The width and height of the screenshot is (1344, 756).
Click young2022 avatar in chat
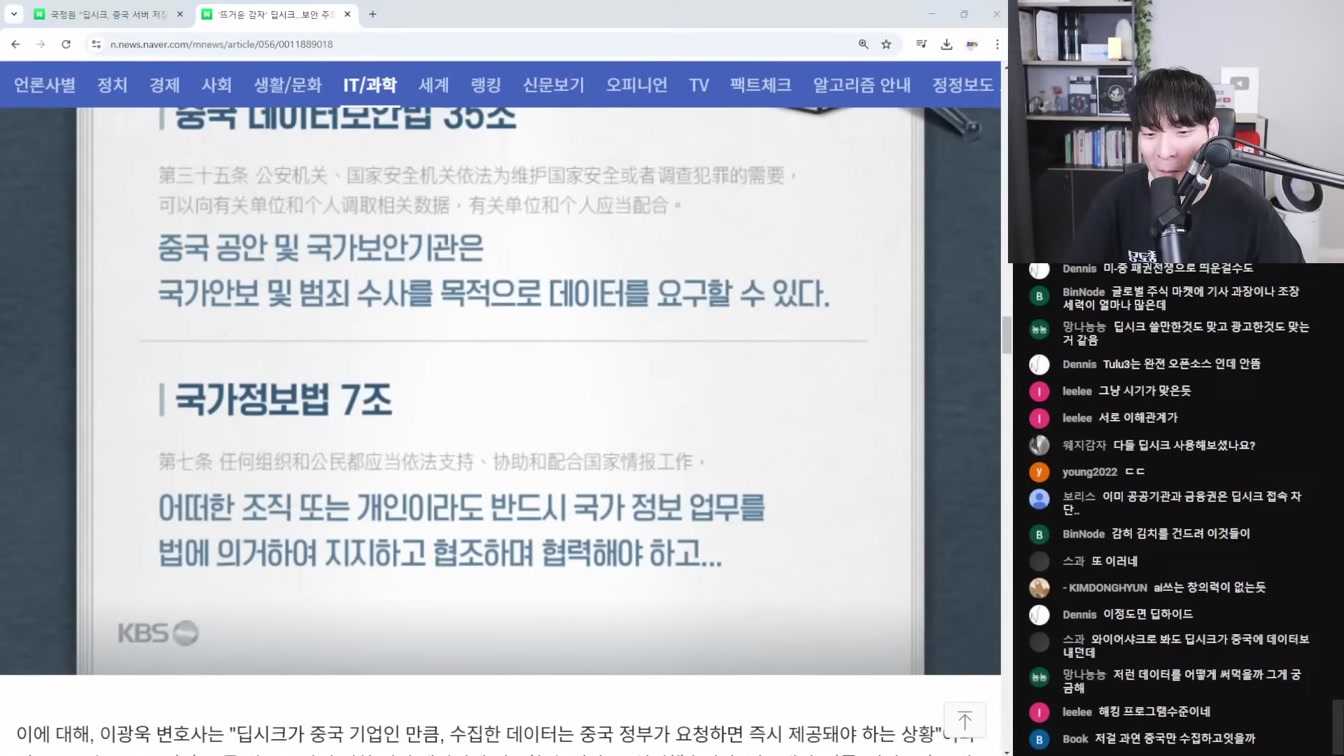point(1040,472)
